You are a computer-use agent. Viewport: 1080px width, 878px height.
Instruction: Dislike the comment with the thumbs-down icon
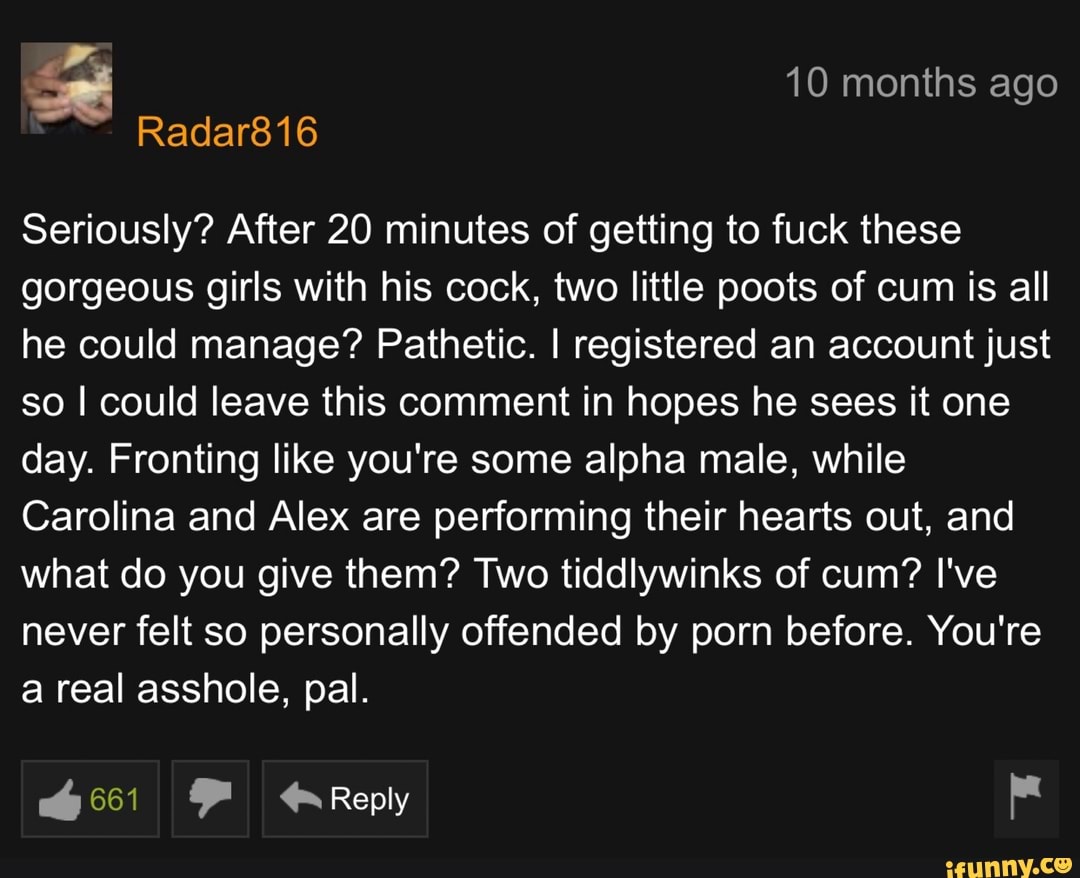(210, 799)
